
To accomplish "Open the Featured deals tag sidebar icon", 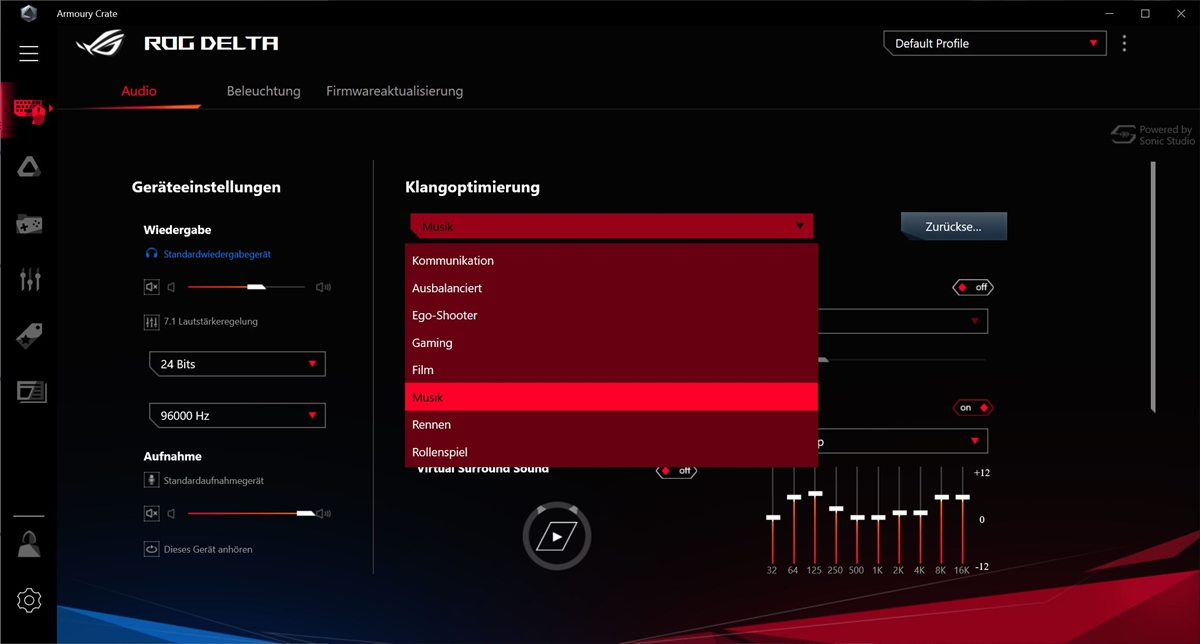I will pos(29,336).
